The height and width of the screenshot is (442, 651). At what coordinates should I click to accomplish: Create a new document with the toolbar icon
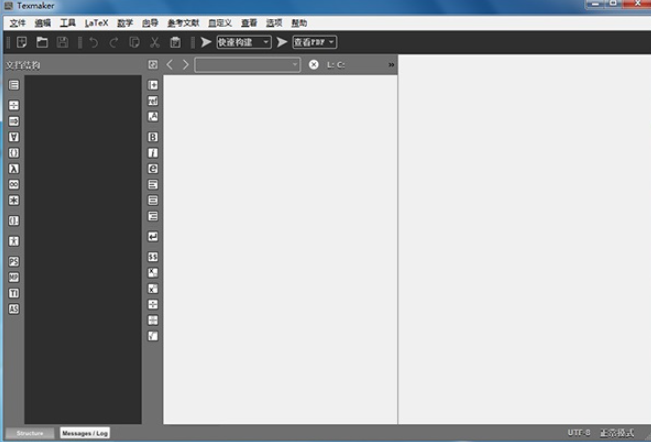(22, 42)
